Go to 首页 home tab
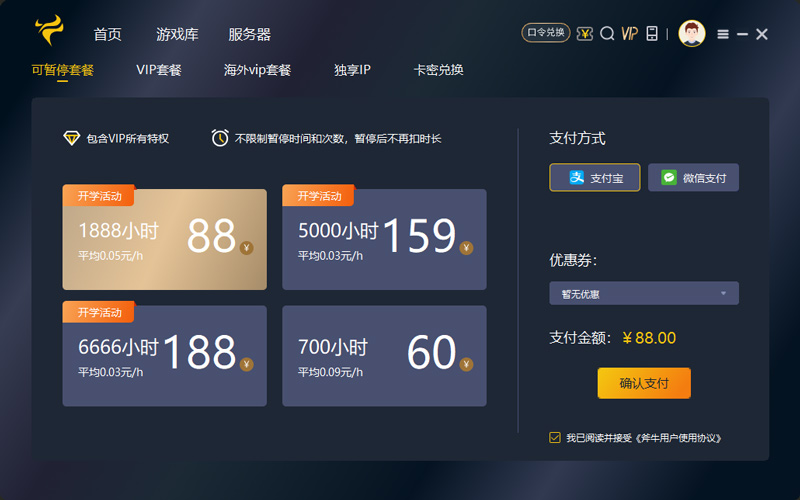The image size is (800, 500). pyautogui.click(x=108, y=35)
